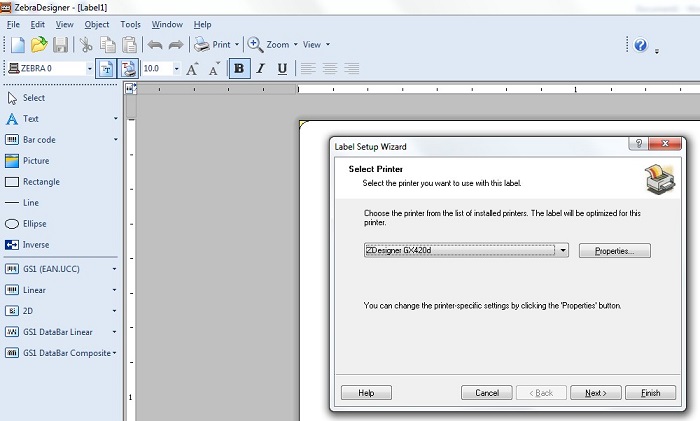Select the Bar code tool
The width and height of the screenshot is (700, 421).
(30, 140)
